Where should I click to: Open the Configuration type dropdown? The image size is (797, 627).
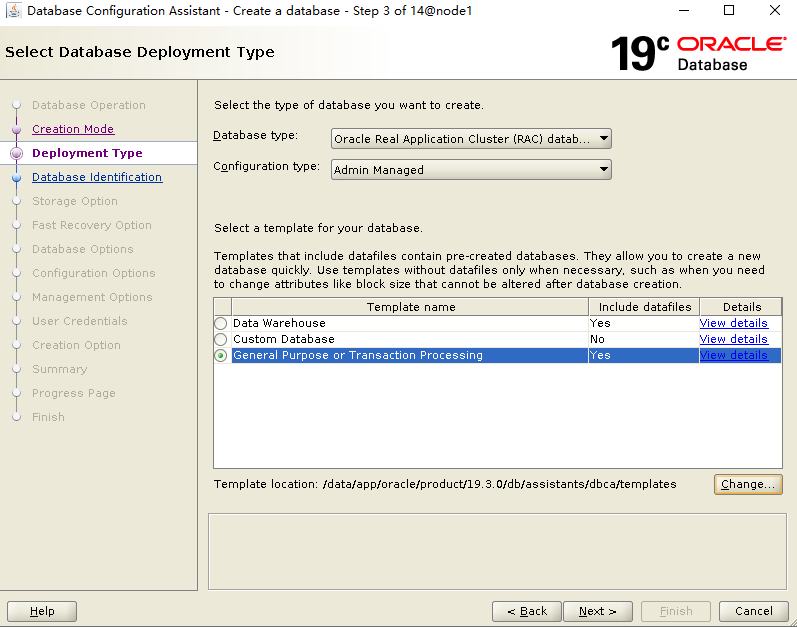471,170
